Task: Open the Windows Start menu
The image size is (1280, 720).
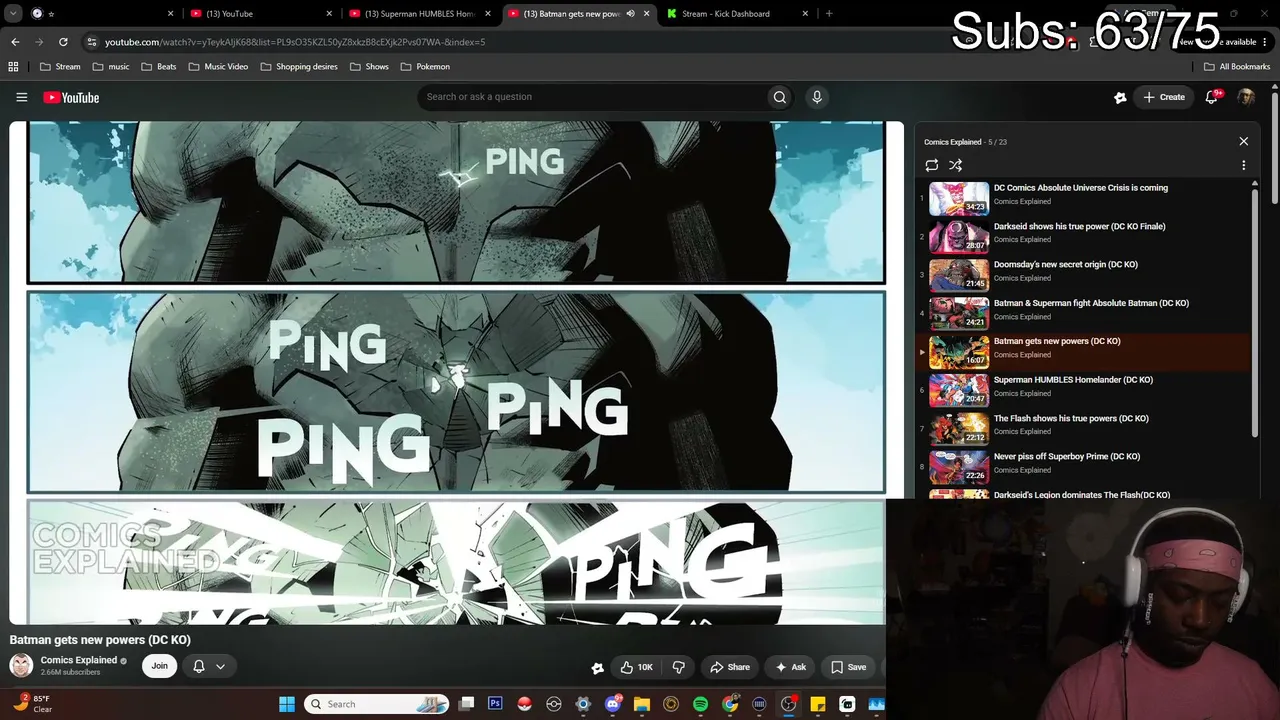Action: [287, 704]
